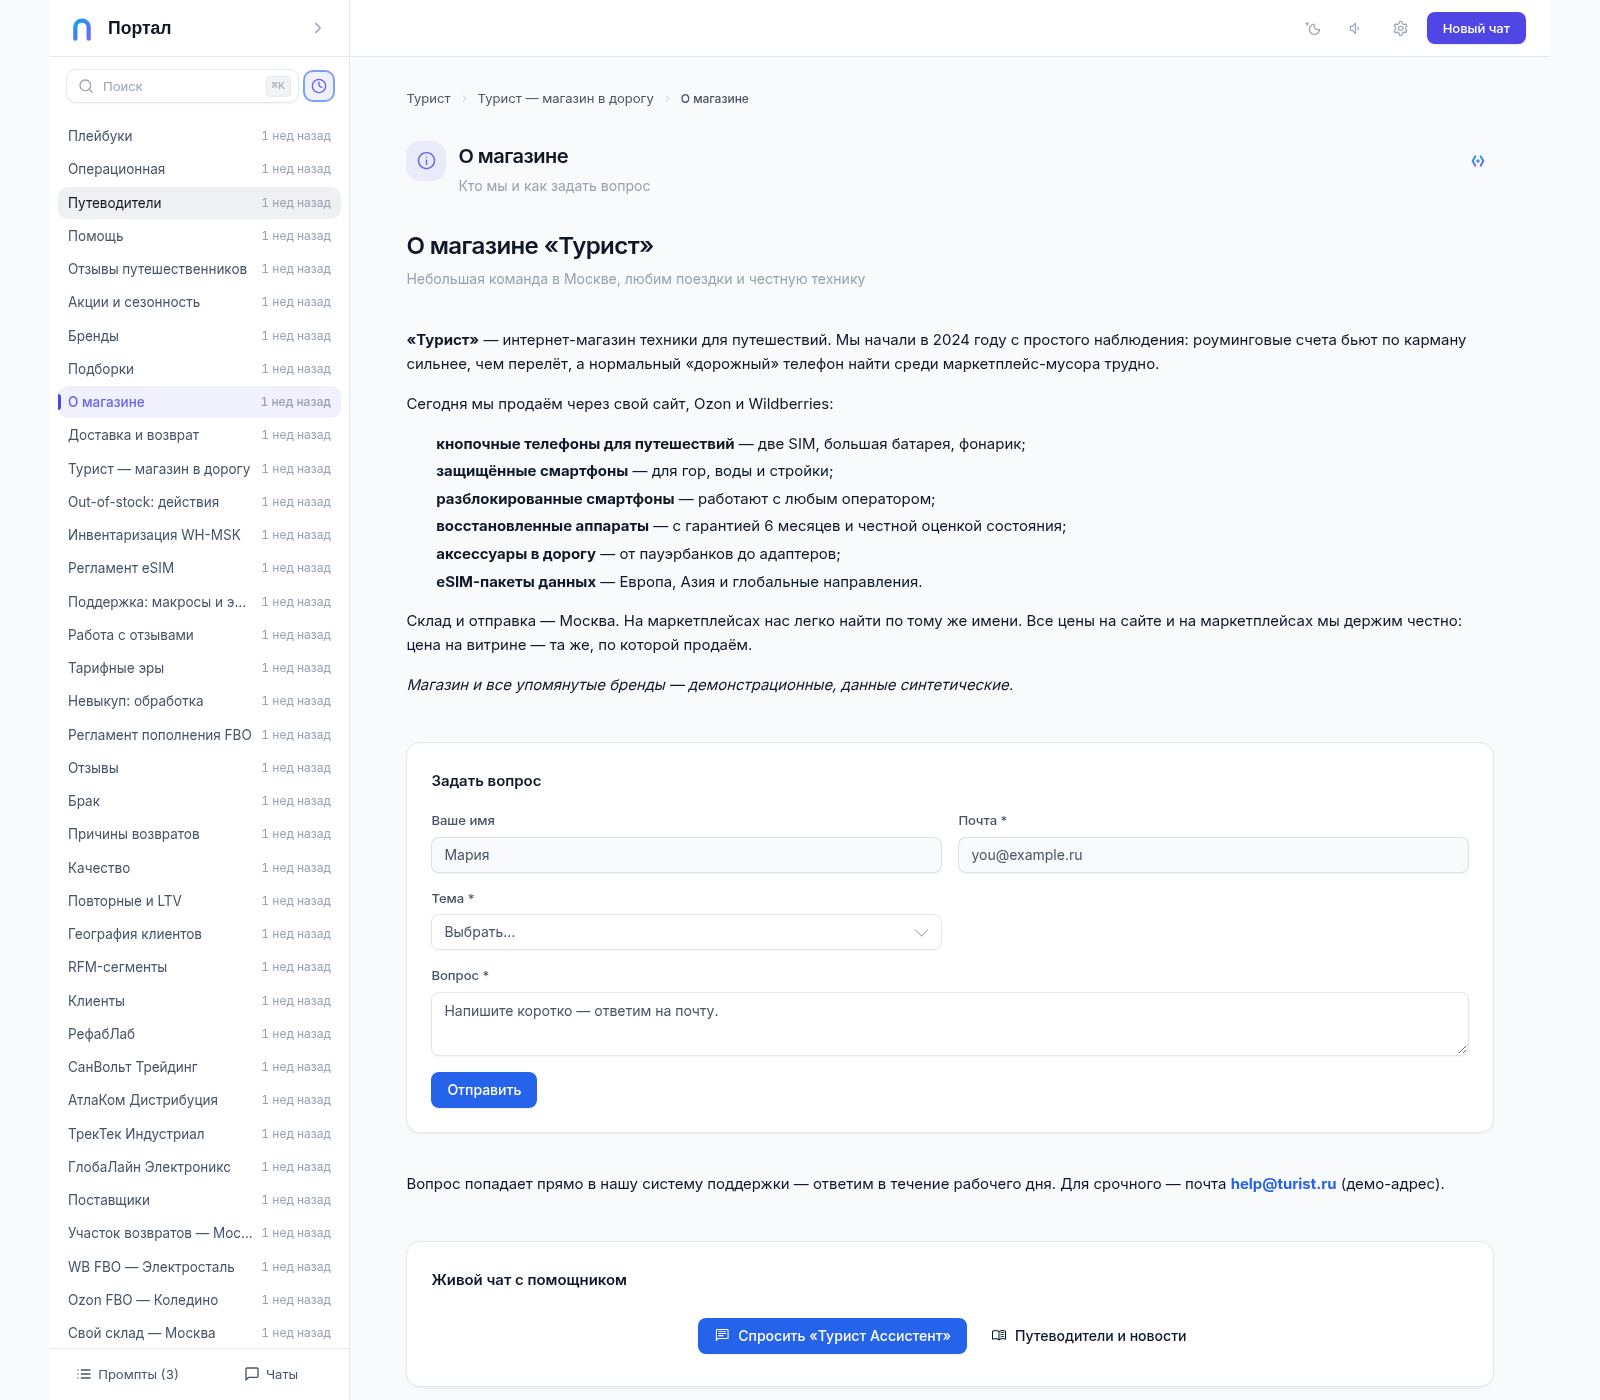This screenshot has width=1600, height=1400.
Task: Toggle dark mode moon icon
Action: click(x=1313, y=29)
